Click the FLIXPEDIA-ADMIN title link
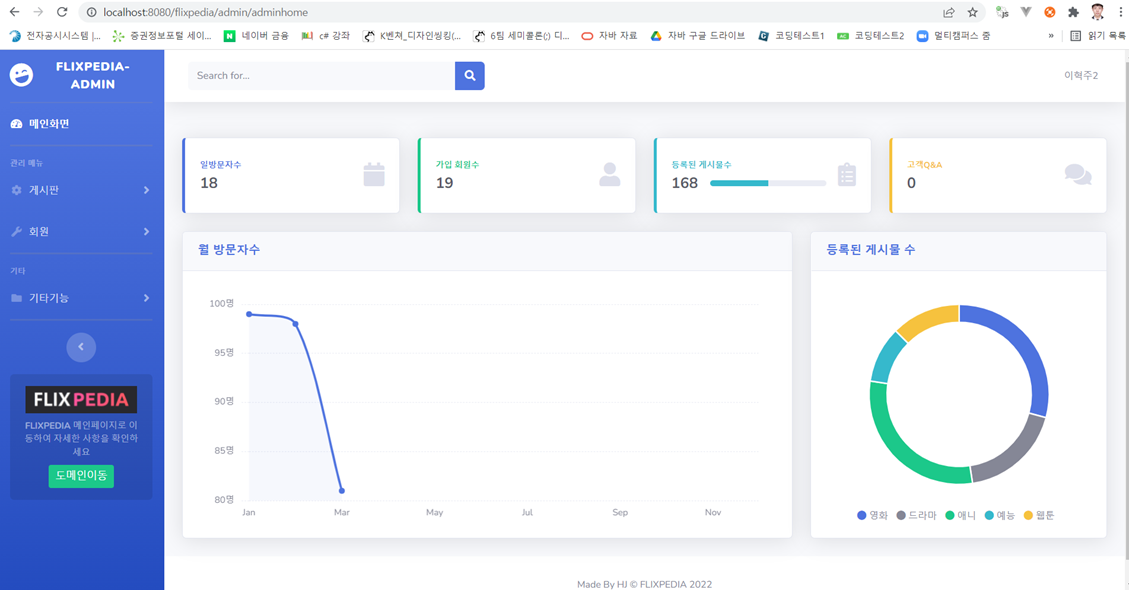 [92, 75]
